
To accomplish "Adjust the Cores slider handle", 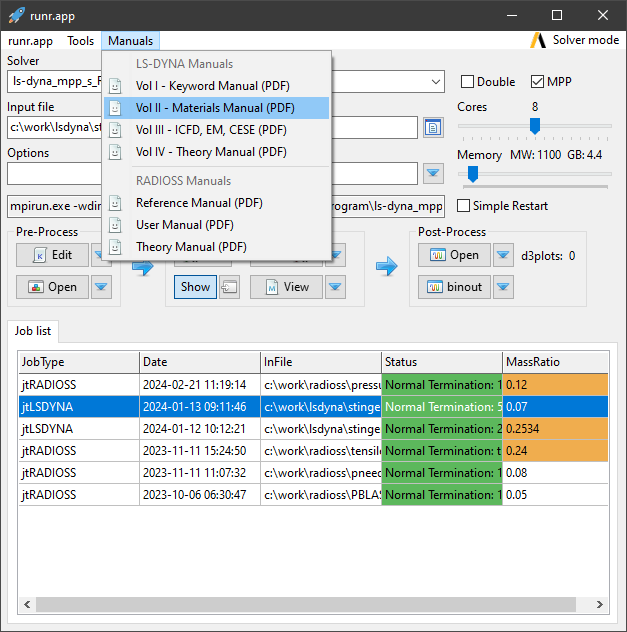I will [x=535, y=126].
